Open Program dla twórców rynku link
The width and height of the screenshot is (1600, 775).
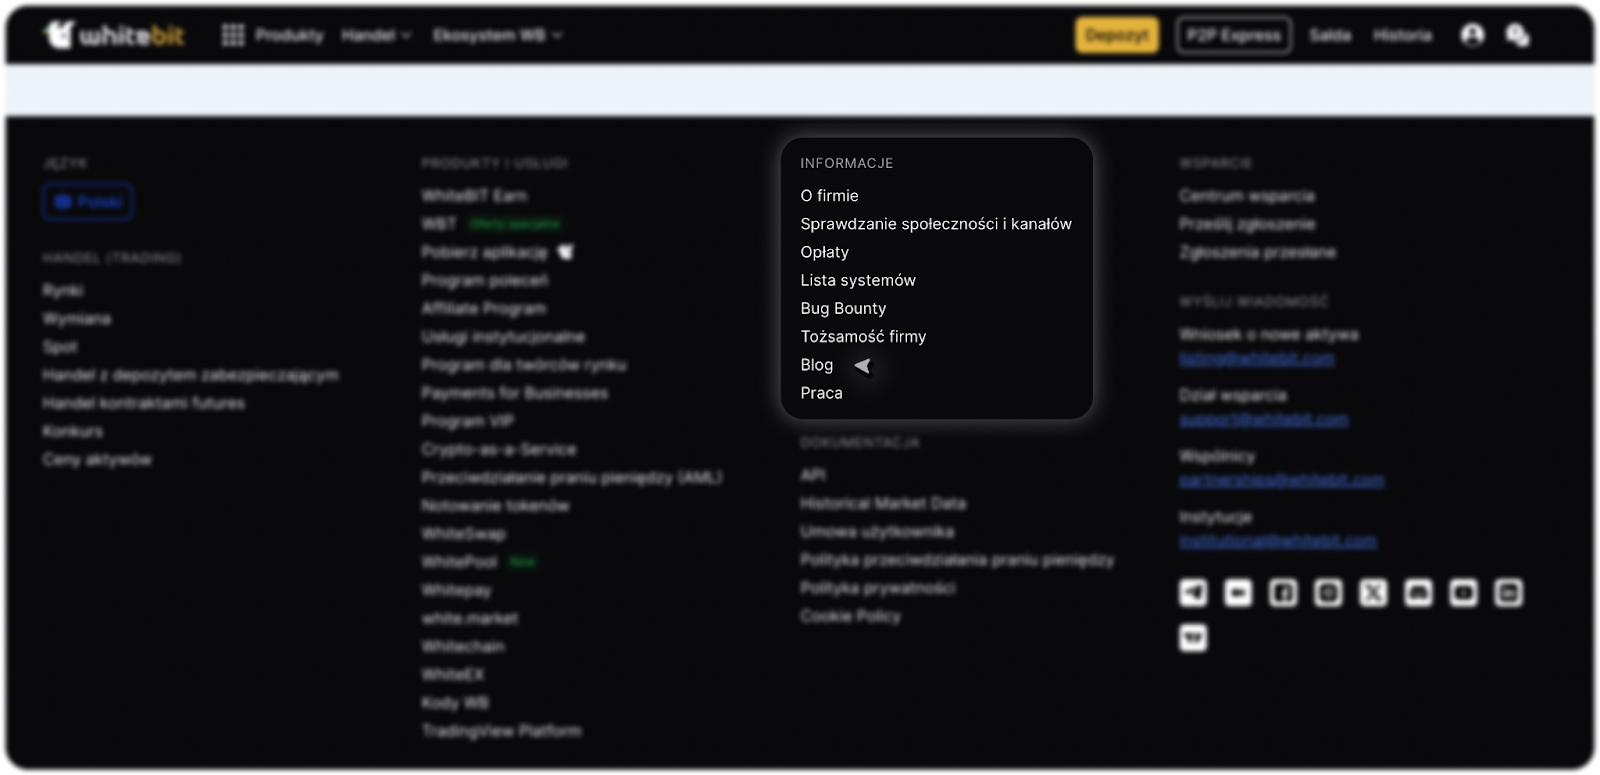coord(524,365)
